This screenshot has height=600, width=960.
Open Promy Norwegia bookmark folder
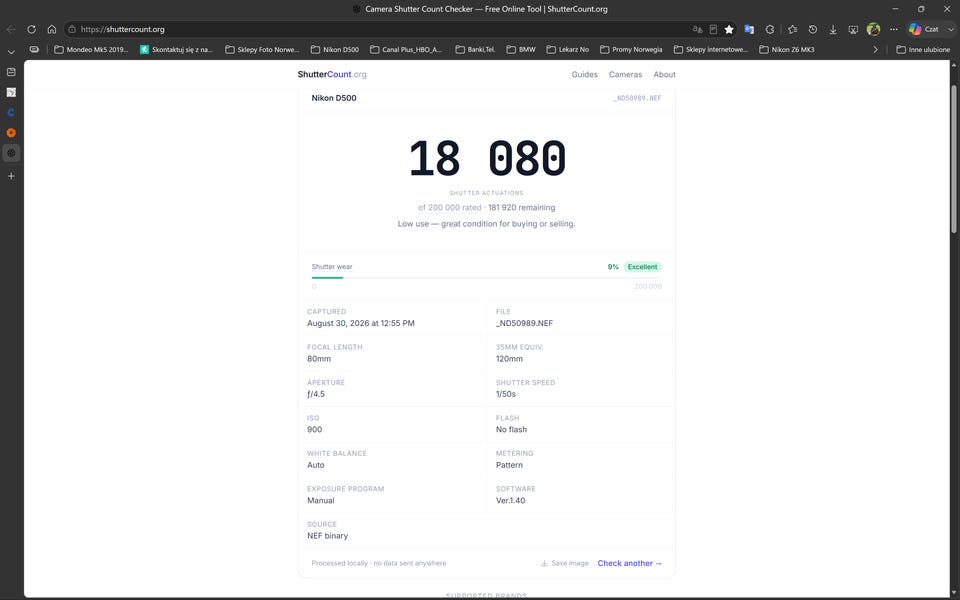(631, 50)
